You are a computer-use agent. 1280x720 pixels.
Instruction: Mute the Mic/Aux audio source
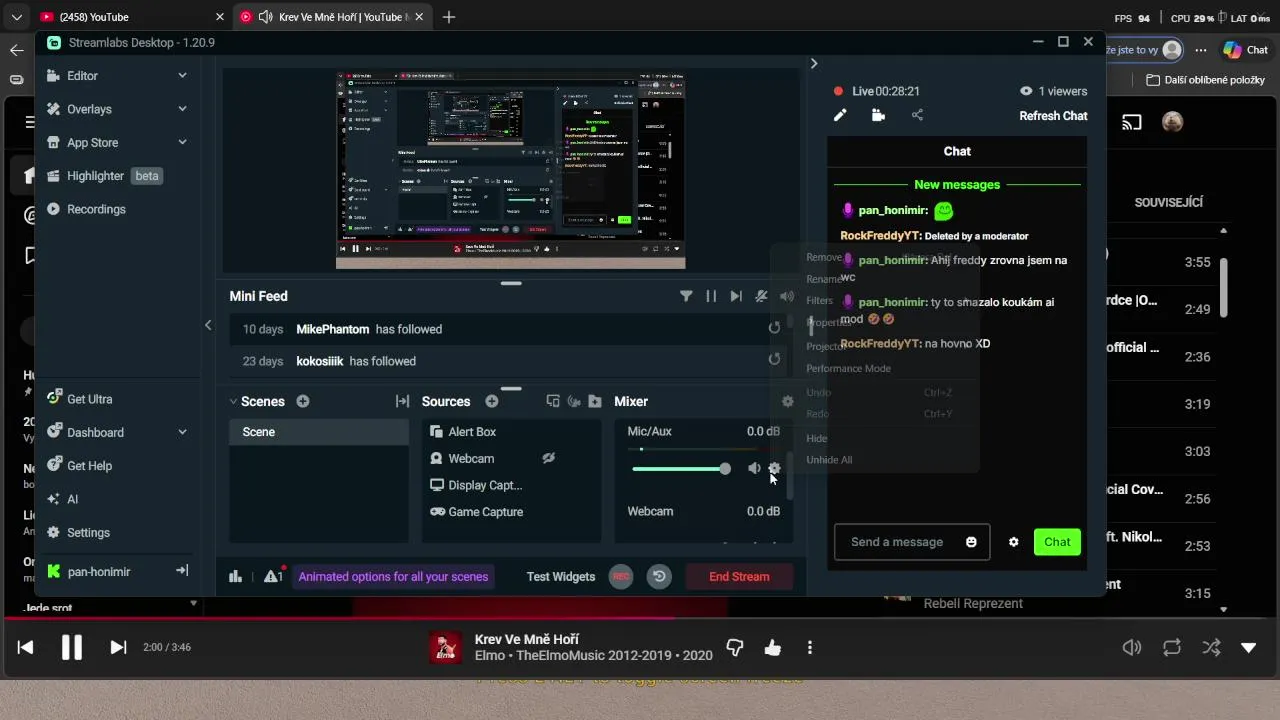point(754,468)
